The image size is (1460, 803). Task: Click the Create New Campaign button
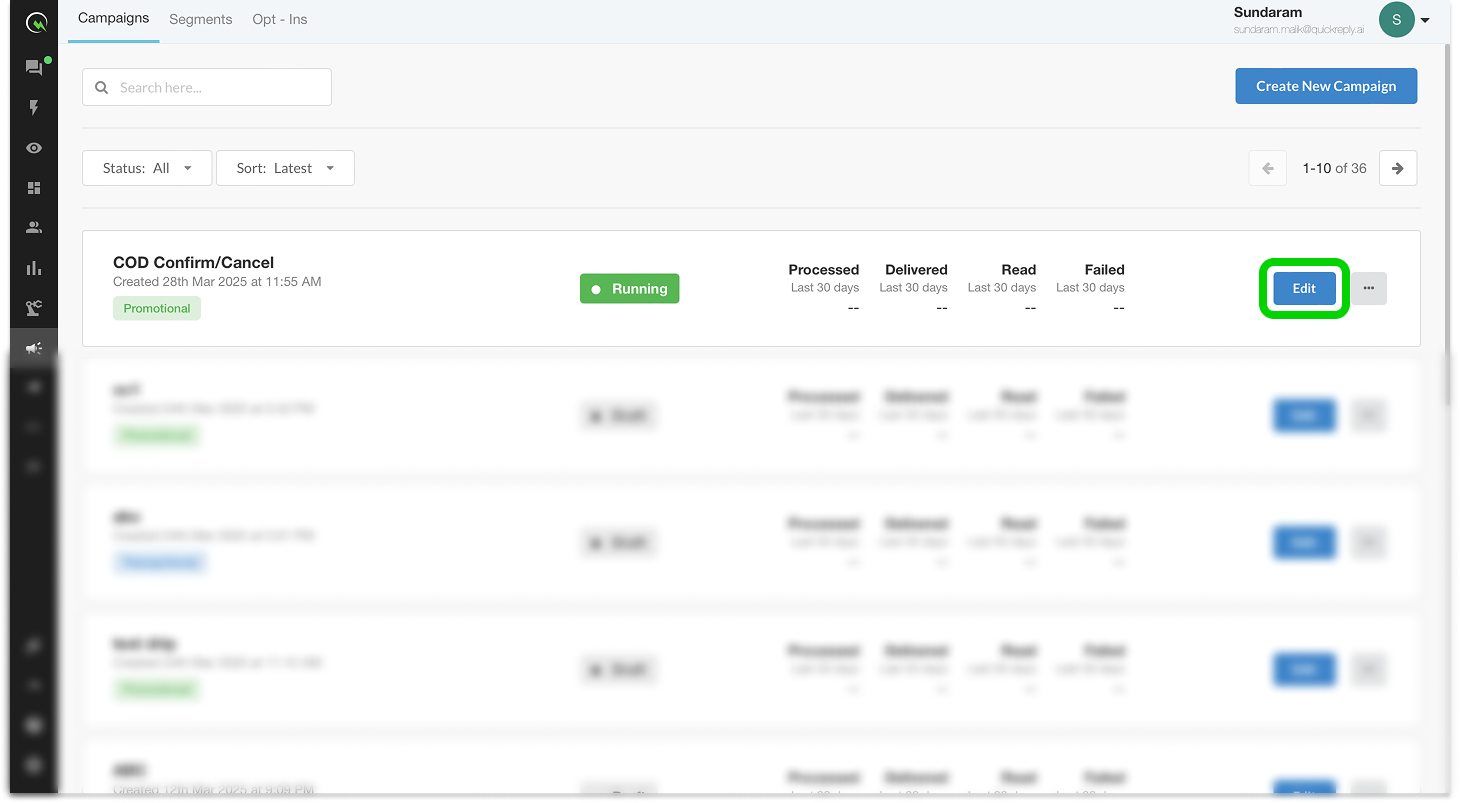(x=1325, y=86)
